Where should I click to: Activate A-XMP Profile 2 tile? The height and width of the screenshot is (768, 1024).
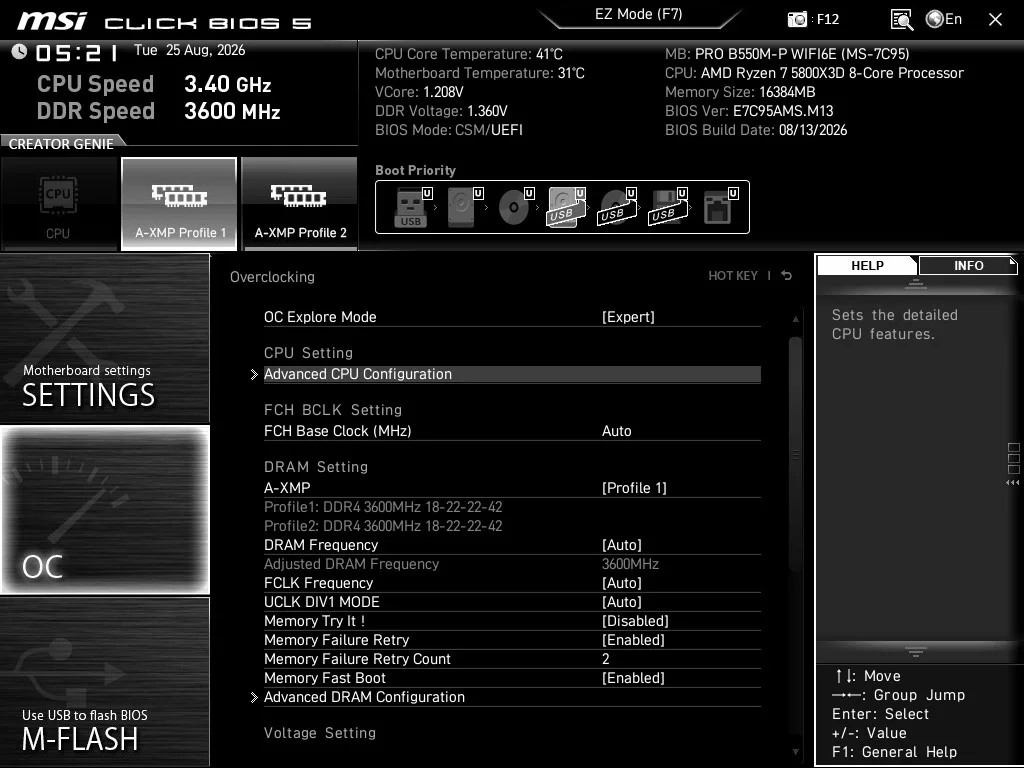click(x=300, y=204)
